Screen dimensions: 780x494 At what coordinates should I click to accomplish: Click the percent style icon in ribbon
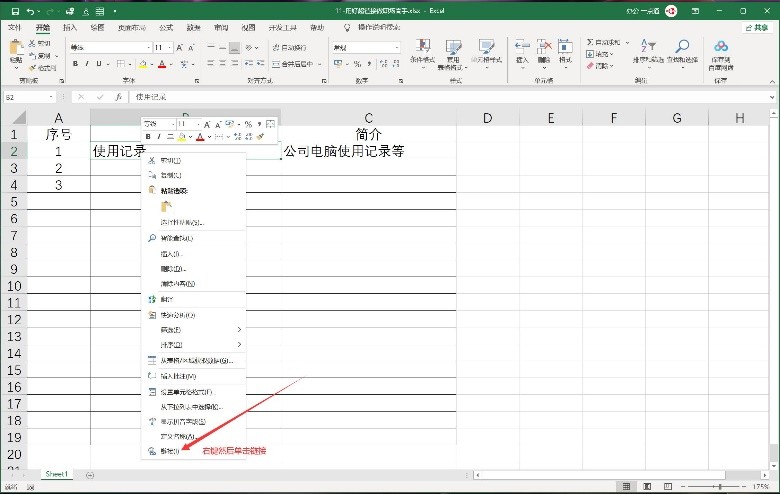pos(357,64)
